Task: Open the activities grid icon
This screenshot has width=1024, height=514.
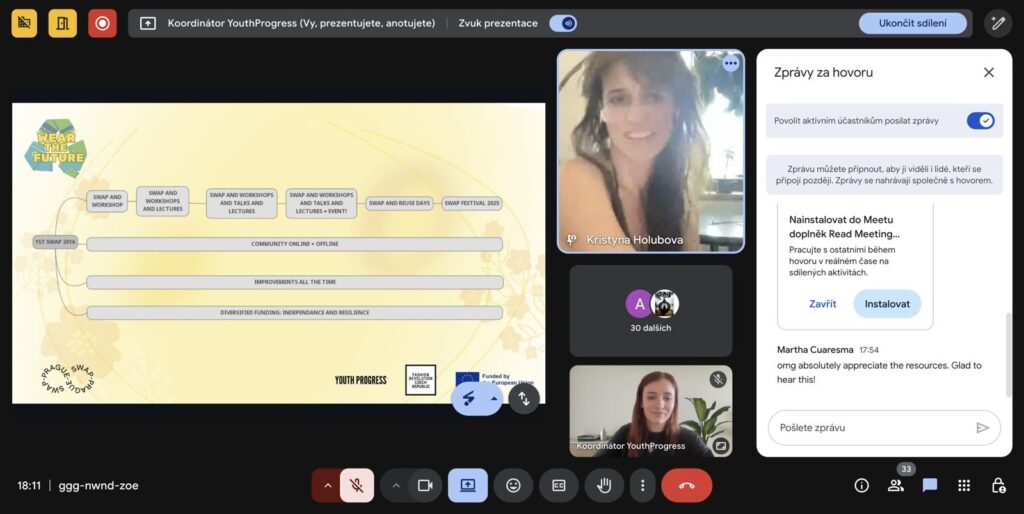Action: (x=964, y=485)
